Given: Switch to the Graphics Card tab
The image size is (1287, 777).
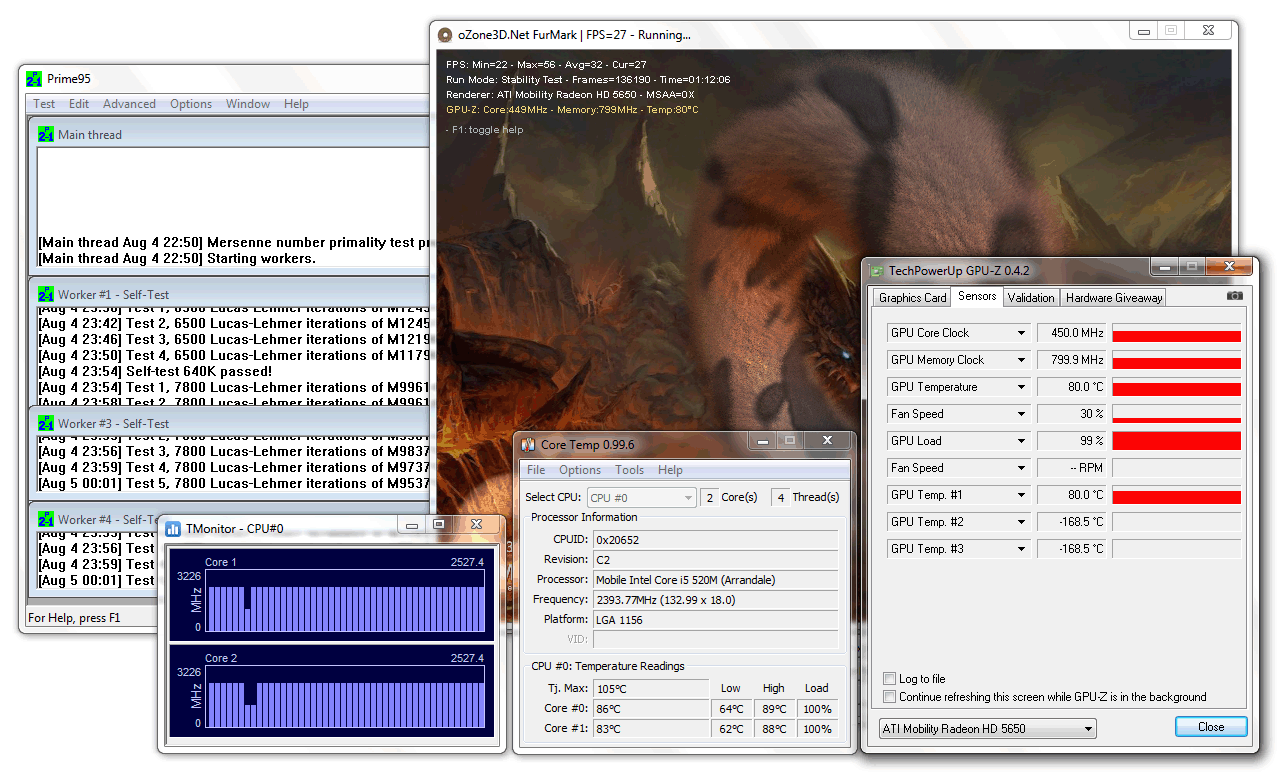Looking at the screenshot, I should point(912,297).
